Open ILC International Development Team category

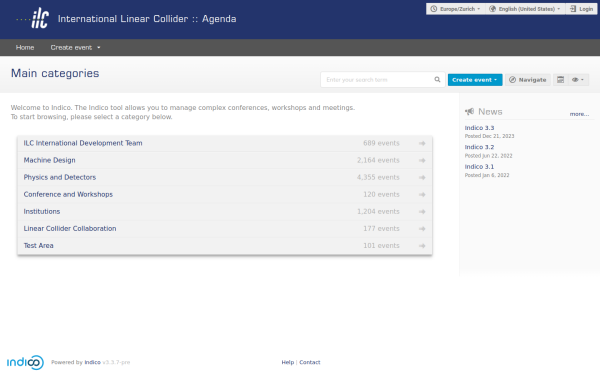[x=83, y=143]
